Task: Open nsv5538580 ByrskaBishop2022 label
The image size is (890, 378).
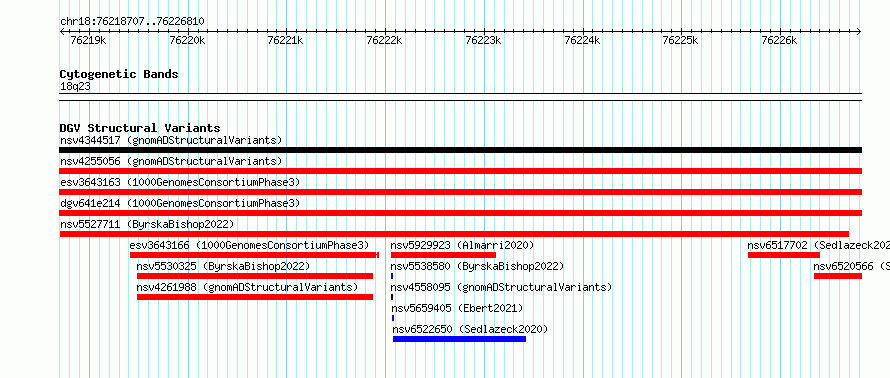Action: [x=477, y=266]
